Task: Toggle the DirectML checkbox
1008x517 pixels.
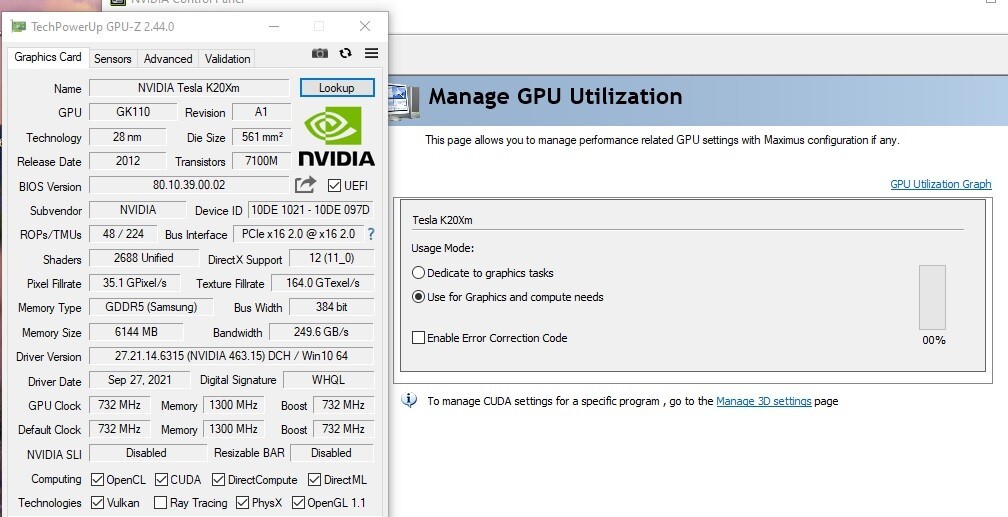Action: (314, 479)
